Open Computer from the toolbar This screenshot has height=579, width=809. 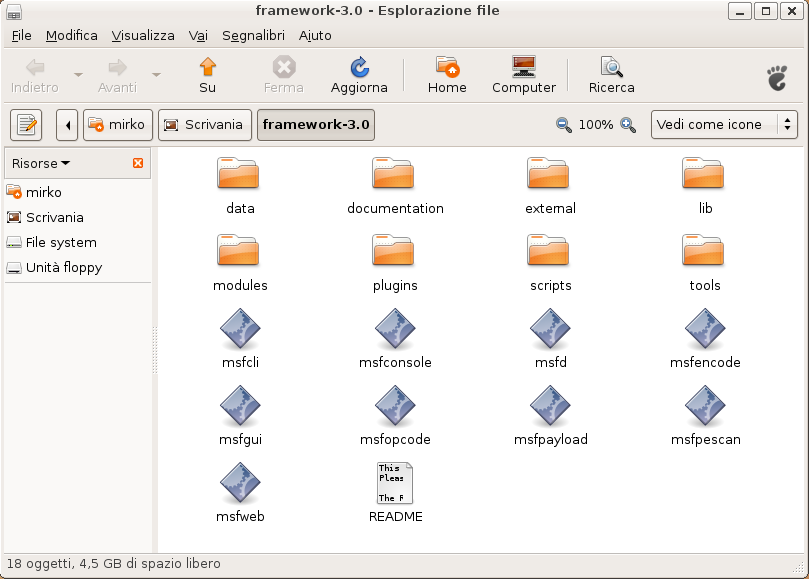coord(524,75)
